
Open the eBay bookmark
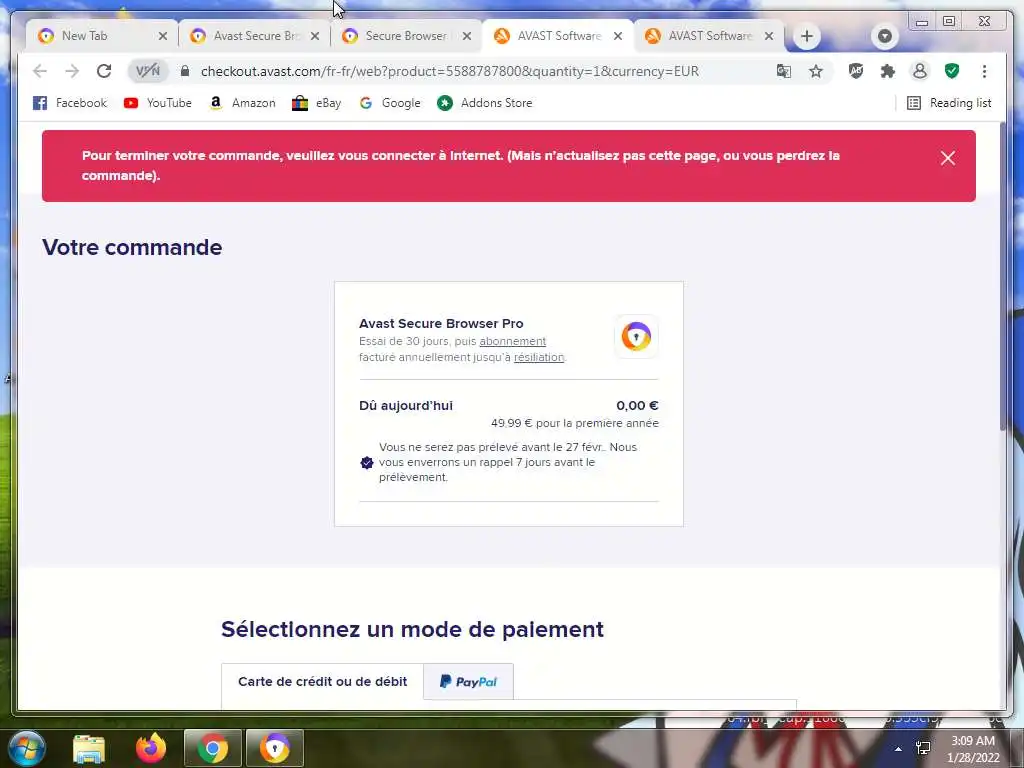tap(317, 103)
